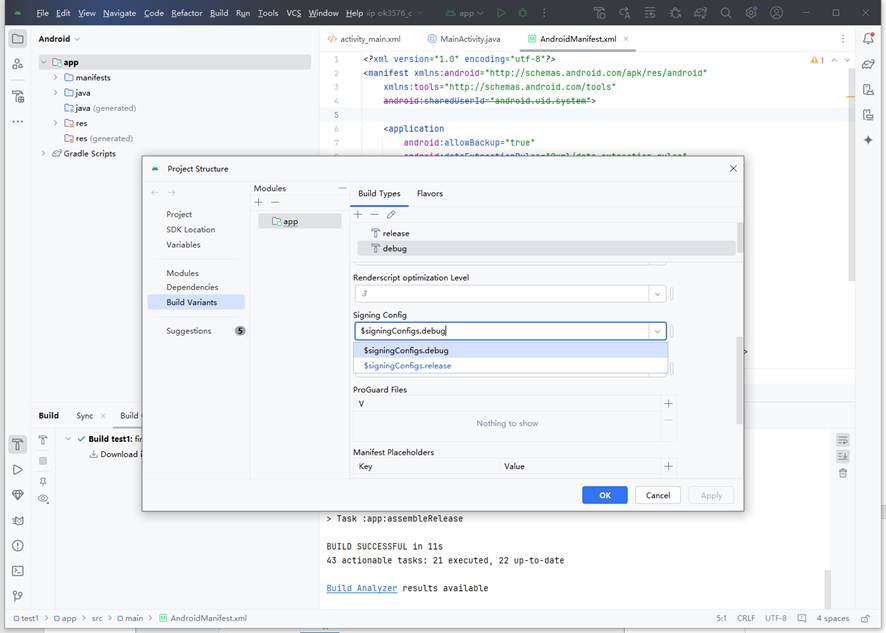Click the Project Structure dialog vertical scrollbar
The image size is (886, 633).
click(739, 380)
